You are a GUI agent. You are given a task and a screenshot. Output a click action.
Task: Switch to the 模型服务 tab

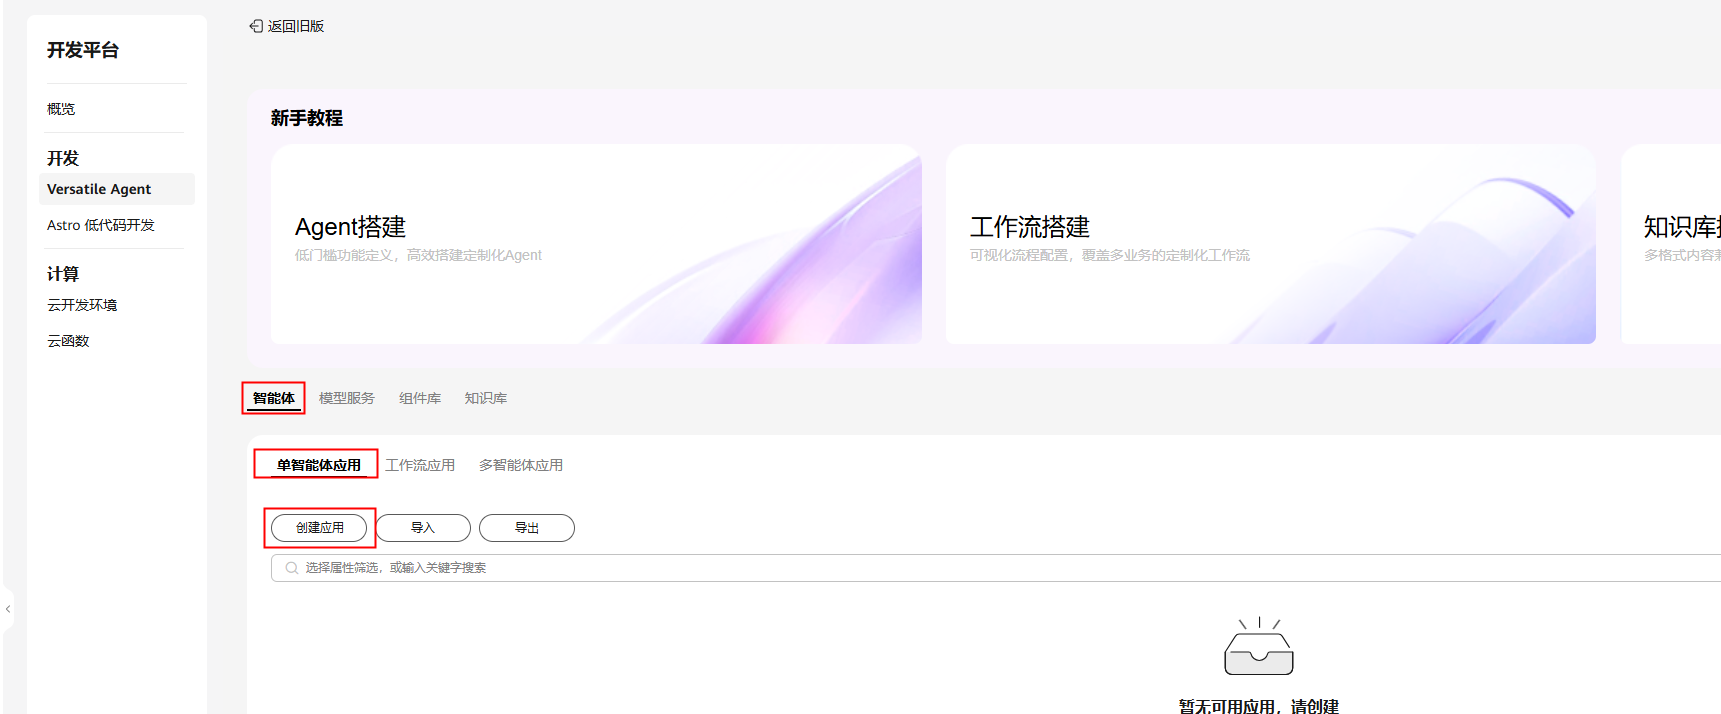(346, 398)
